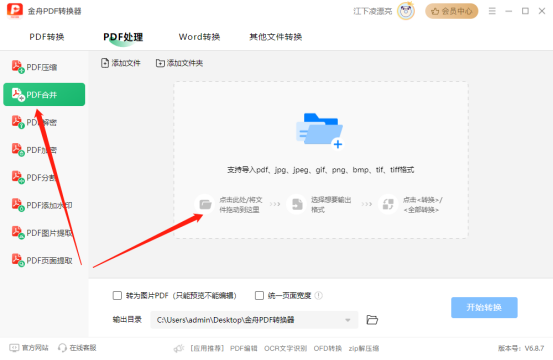Open the 会员中心 button
This screenshot has width=553, height=360.
coord(451,11)
